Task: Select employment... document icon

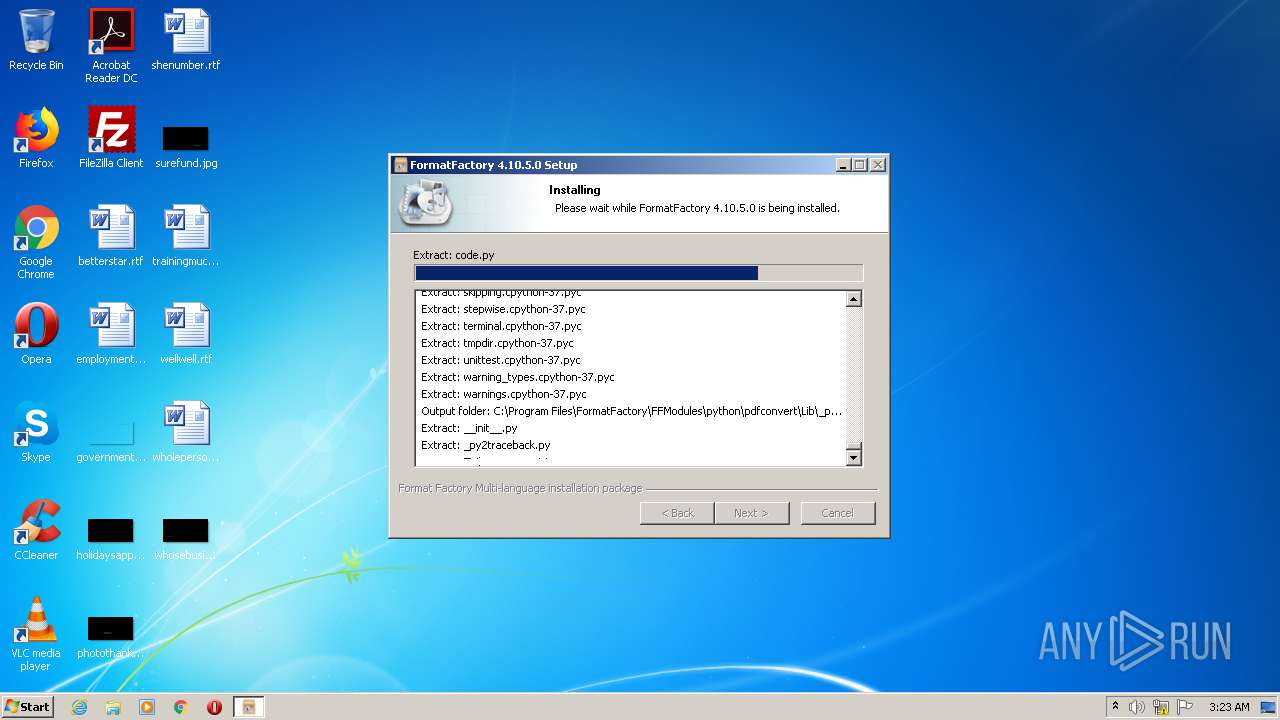Action: [x=111, y=334]
